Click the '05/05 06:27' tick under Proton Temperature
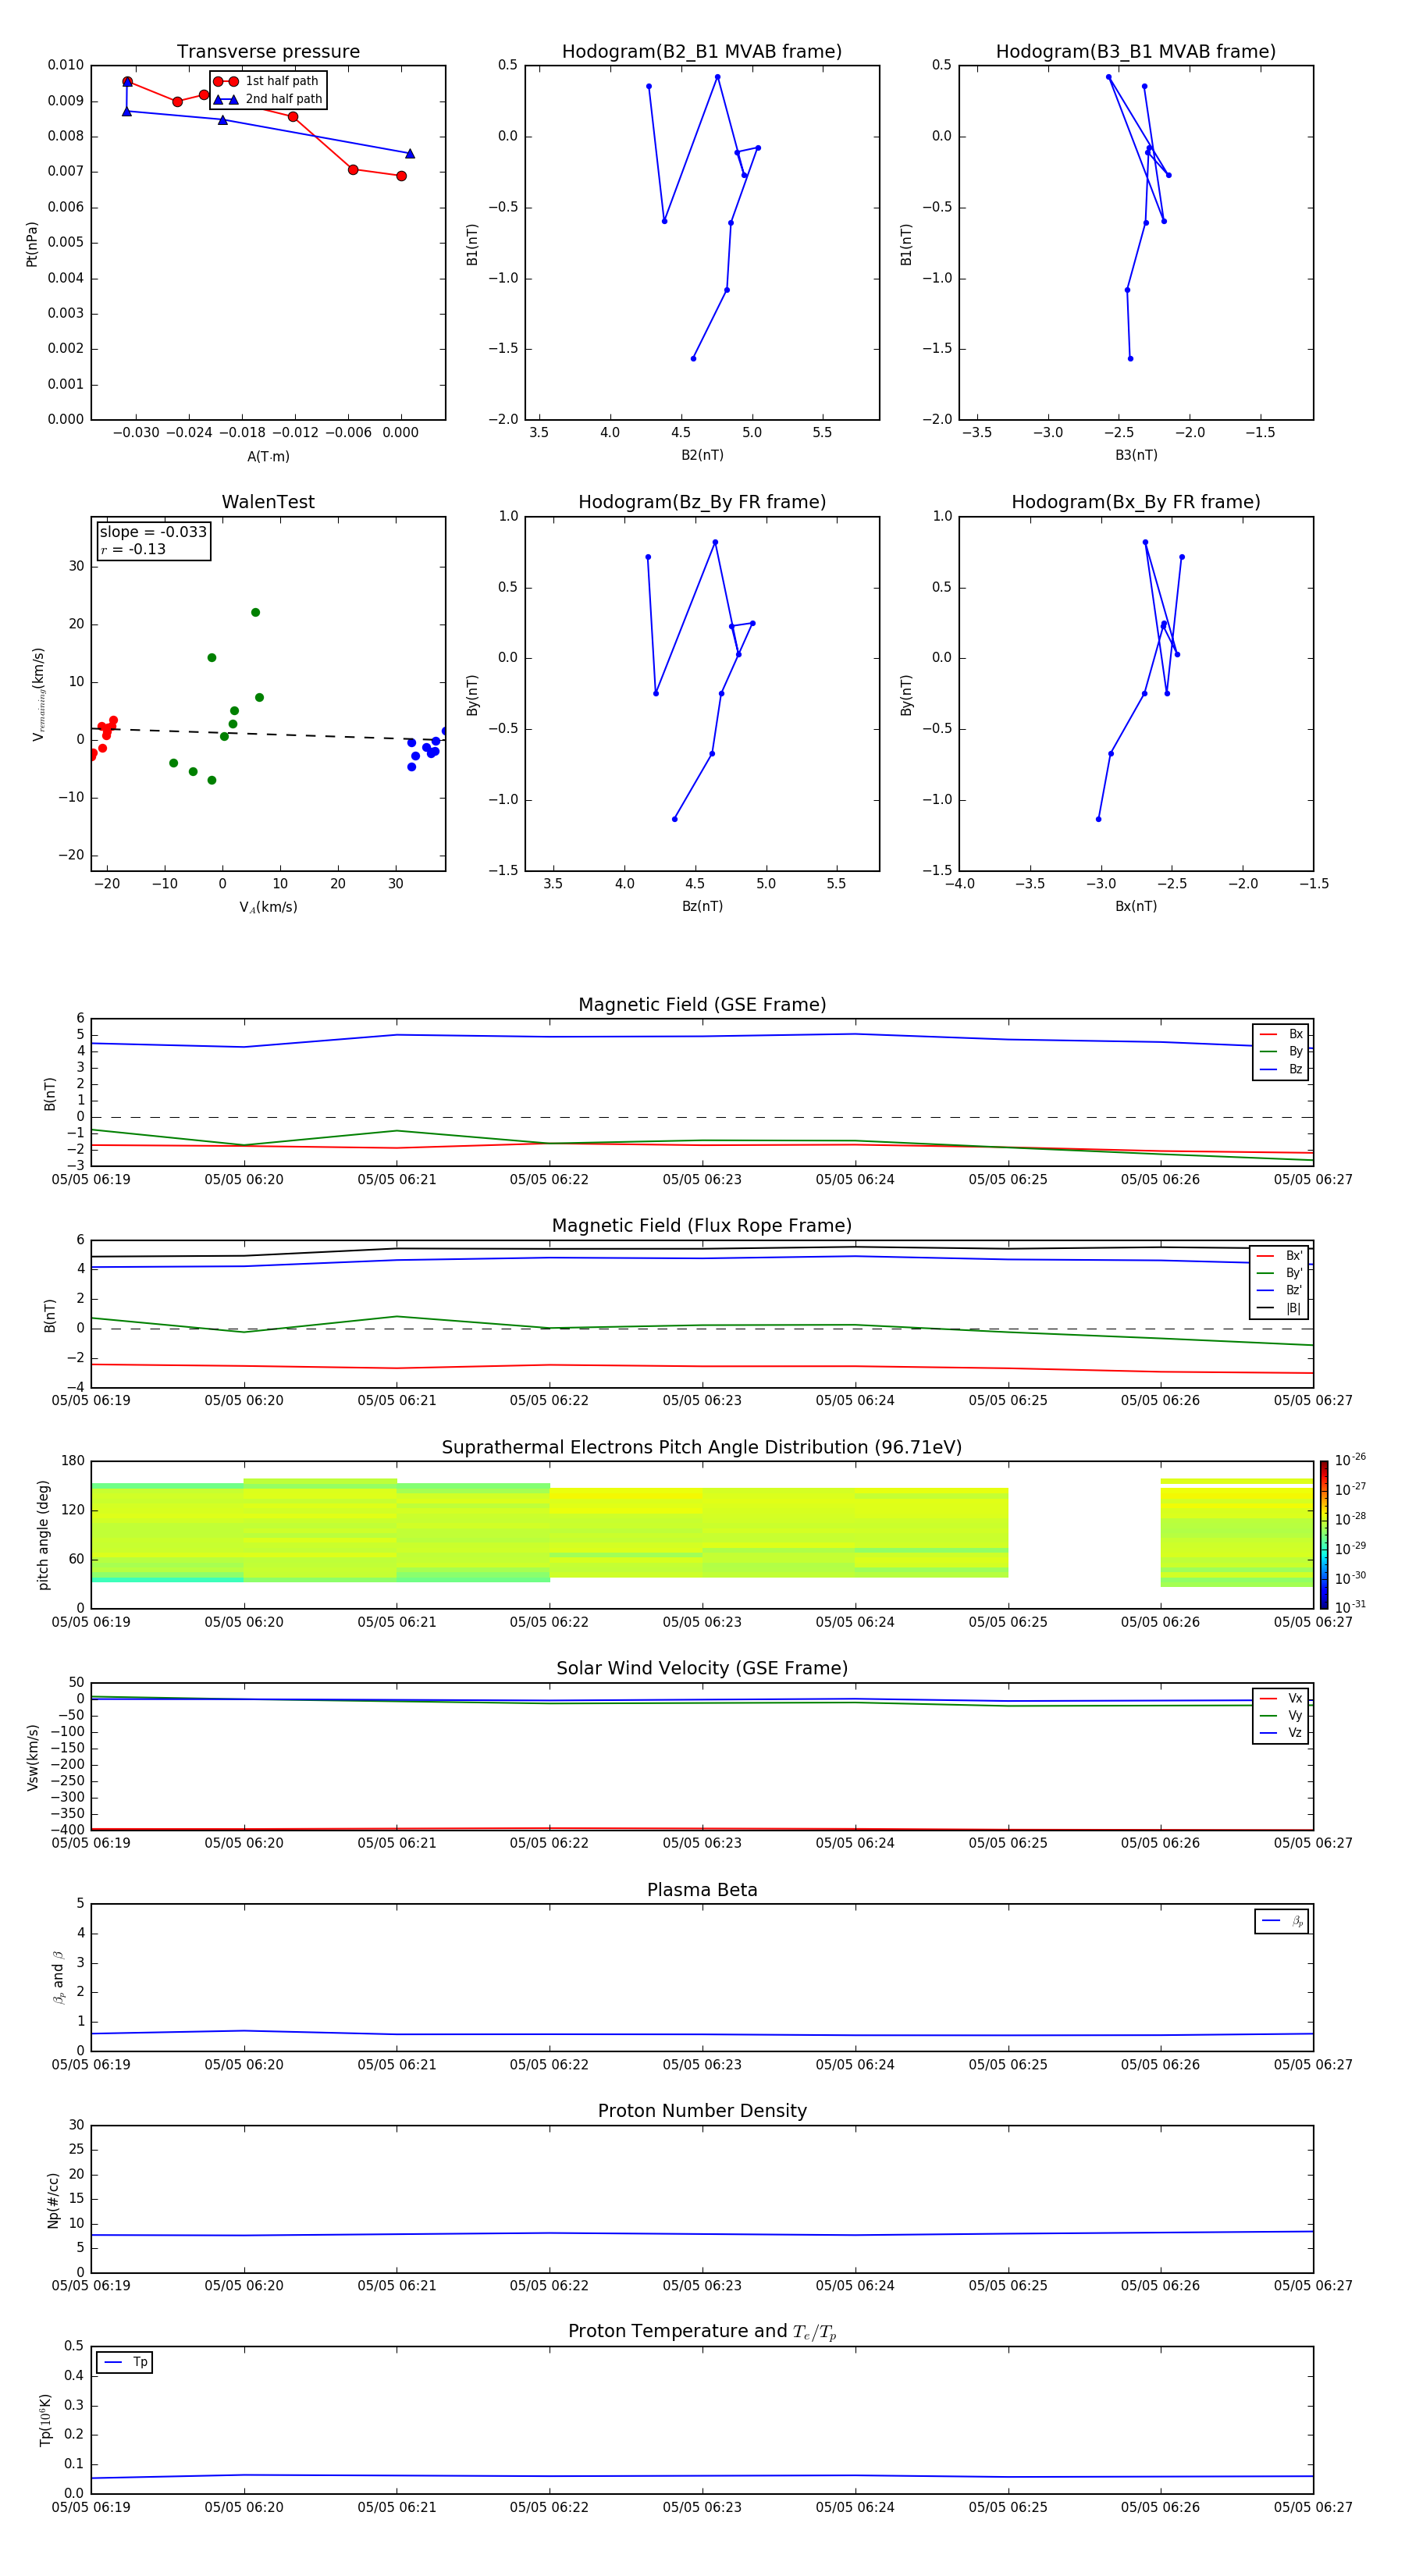The width and height of the screenshot is (1405, 2576). tap(1313, 2507)
